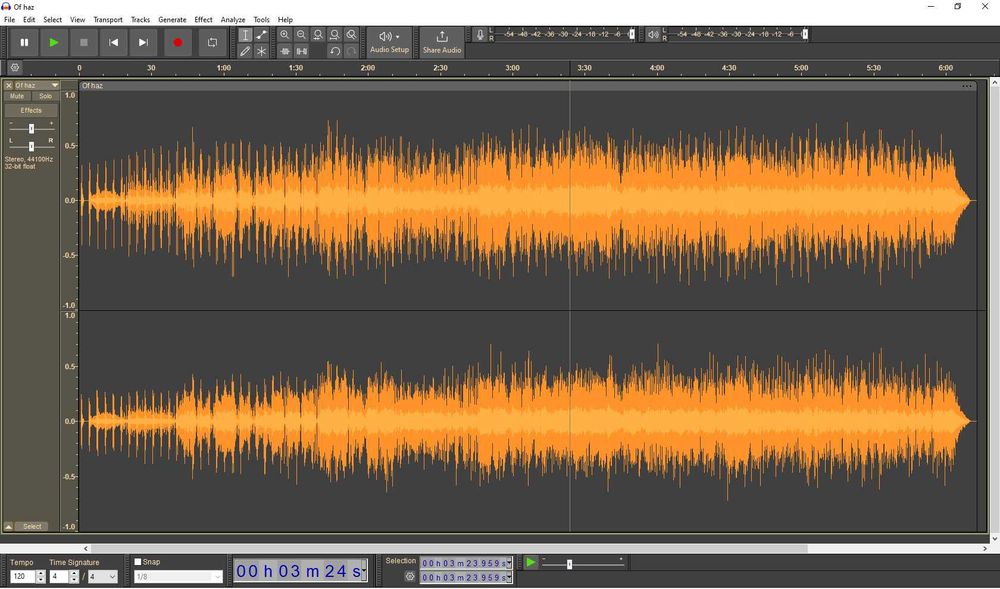
Task: Start playback with the green Play button
Action: click(x=54, y=43)
